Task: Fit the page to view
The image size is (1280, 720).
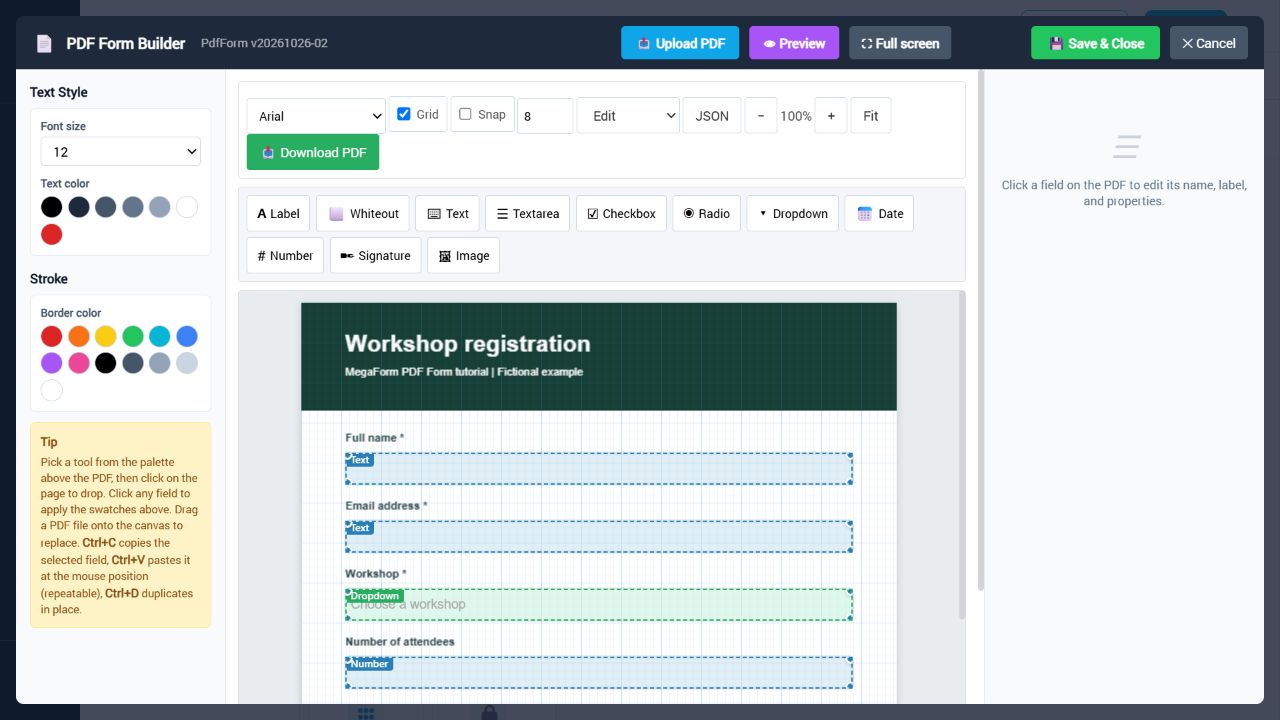Action: tap(871, 116)
